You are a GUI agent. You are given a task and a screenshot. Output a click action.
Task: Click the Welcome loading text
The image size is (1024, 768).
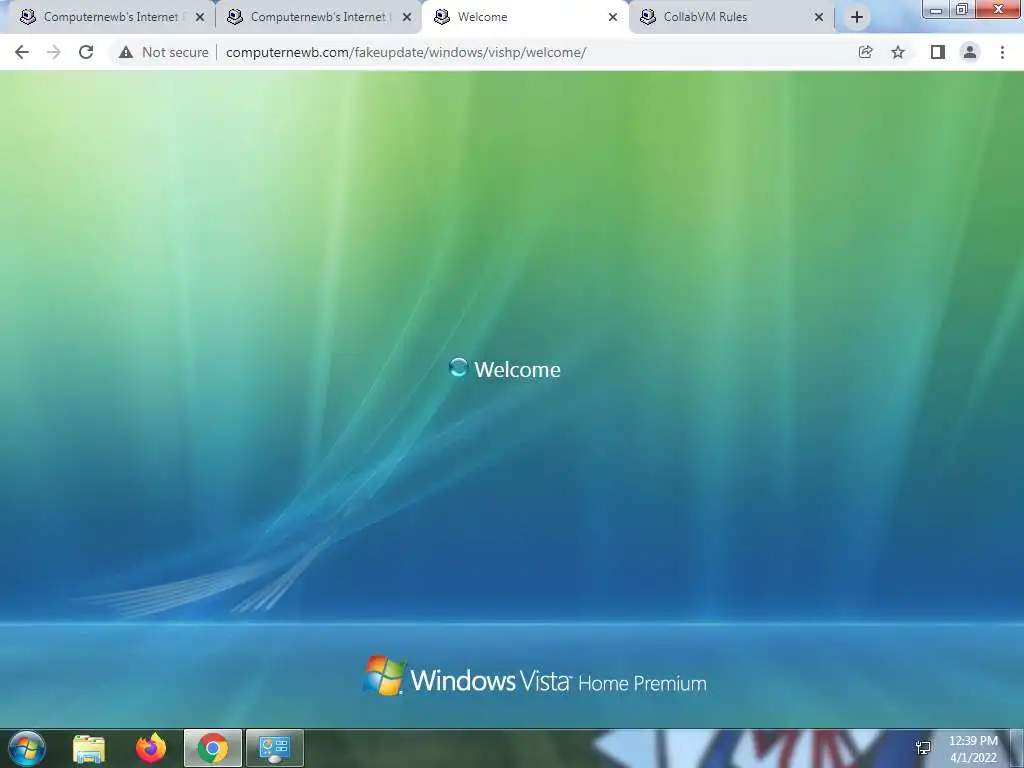(517, 370)
